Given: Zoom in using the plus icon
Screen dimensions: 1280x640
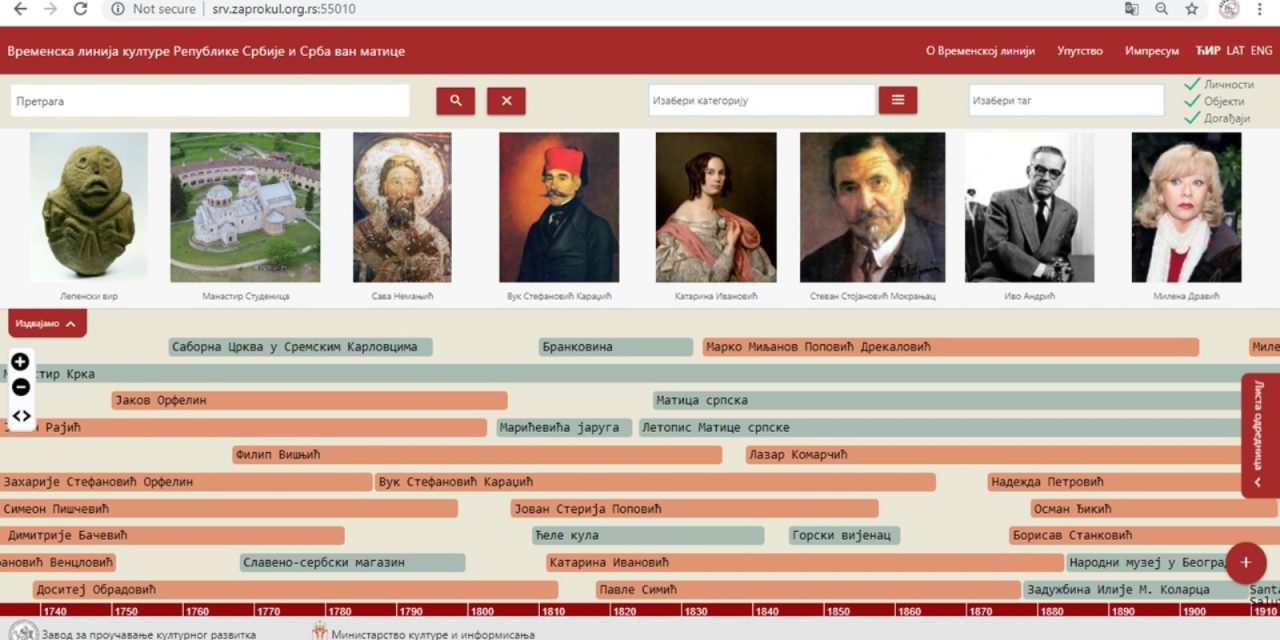Looking at the screenshot, I should [x=20, y=362].
